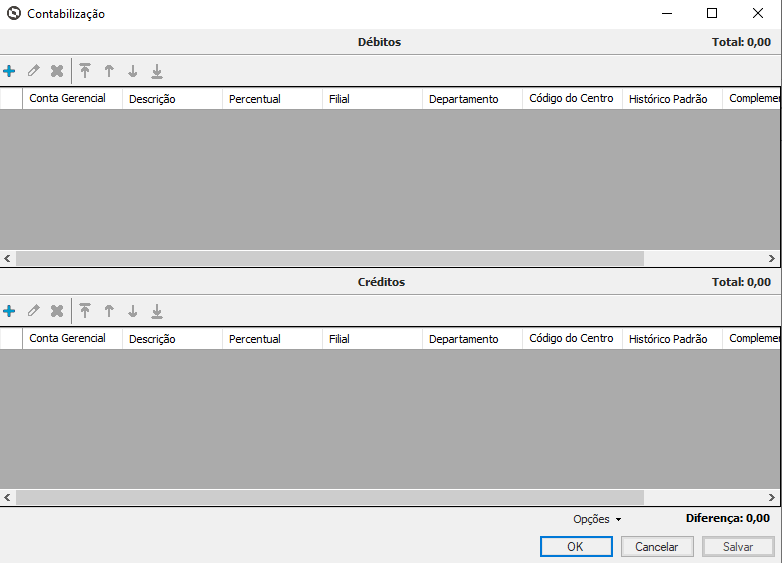
Task: Click the Histórico Padrão header in Débitos
Action: pos(668,99)
